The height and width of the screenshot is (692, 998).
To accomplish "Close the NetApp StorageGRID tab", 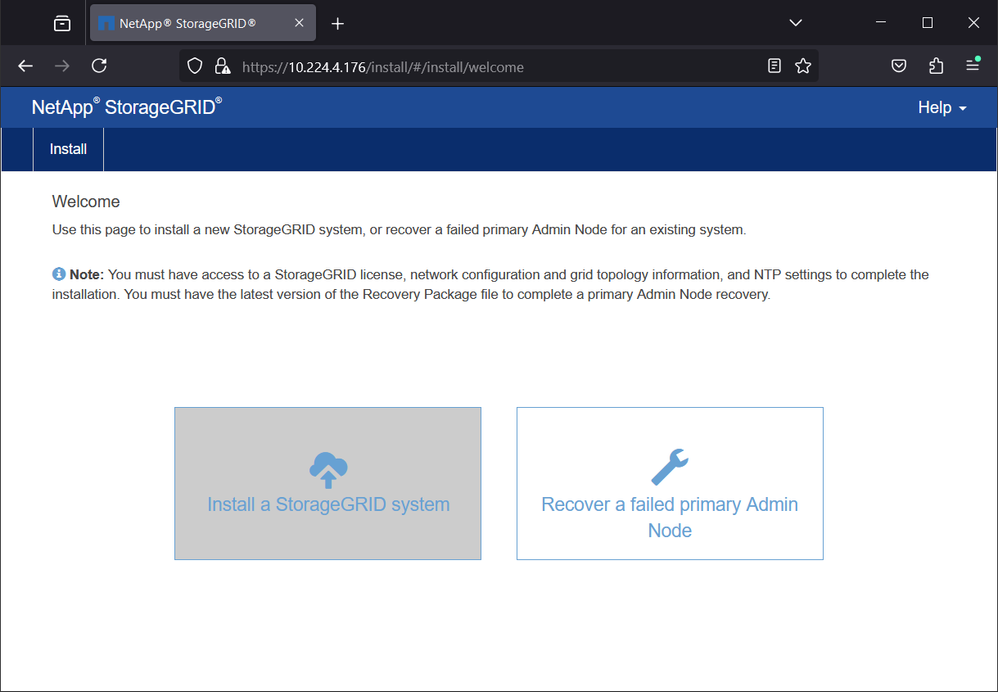I will point(299,23).
